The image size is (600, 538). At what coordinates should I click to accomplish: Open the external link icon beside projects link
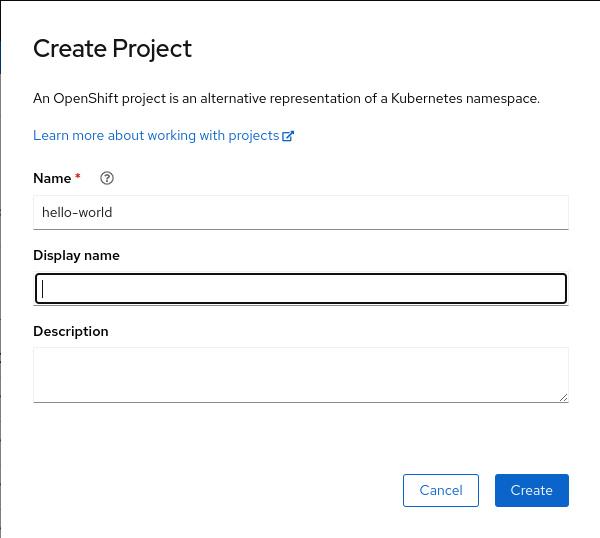pyautogui.click(x=288, y=136)
